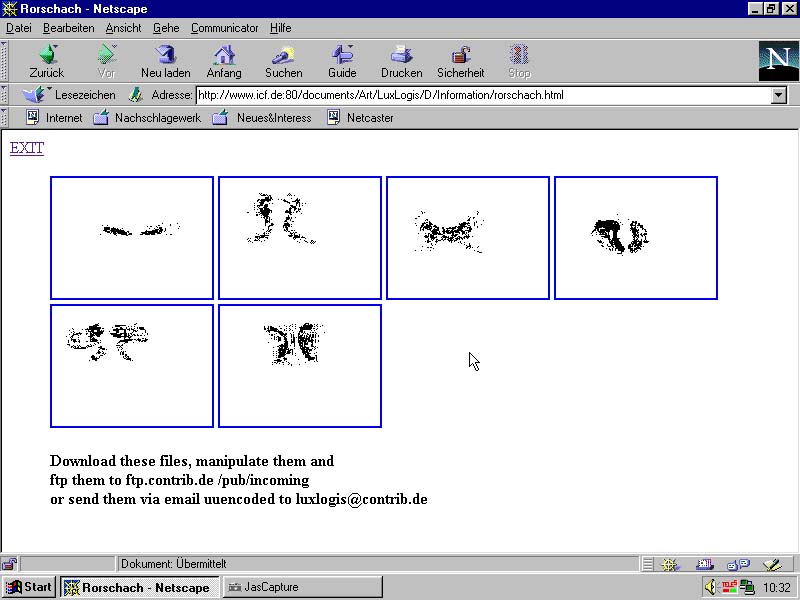Click the volume speaker tray icon
800x600 pixels.
711,587
